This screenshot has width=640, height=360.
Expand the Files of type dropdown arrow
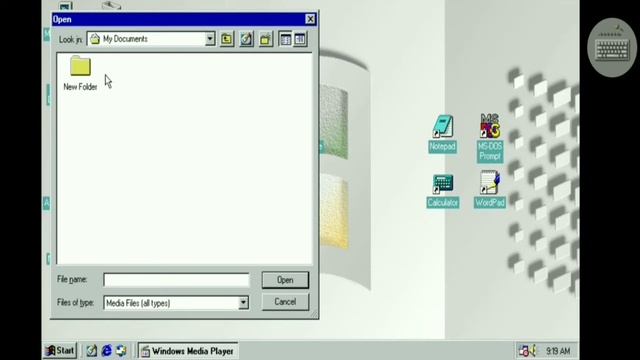coord(243,303)
